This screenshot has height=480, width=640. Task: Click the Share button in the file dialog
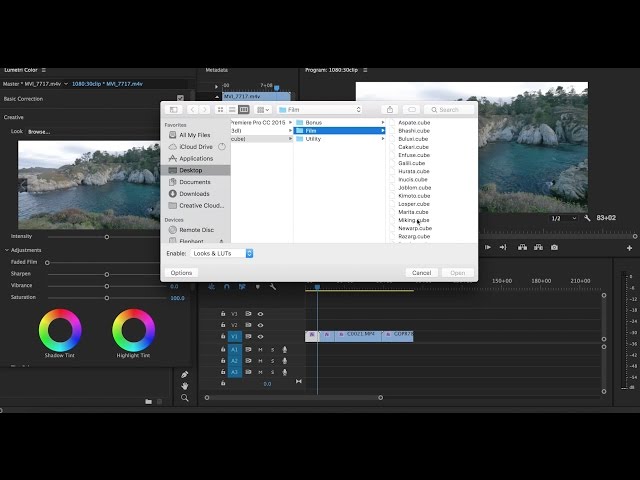coord(389,109)
